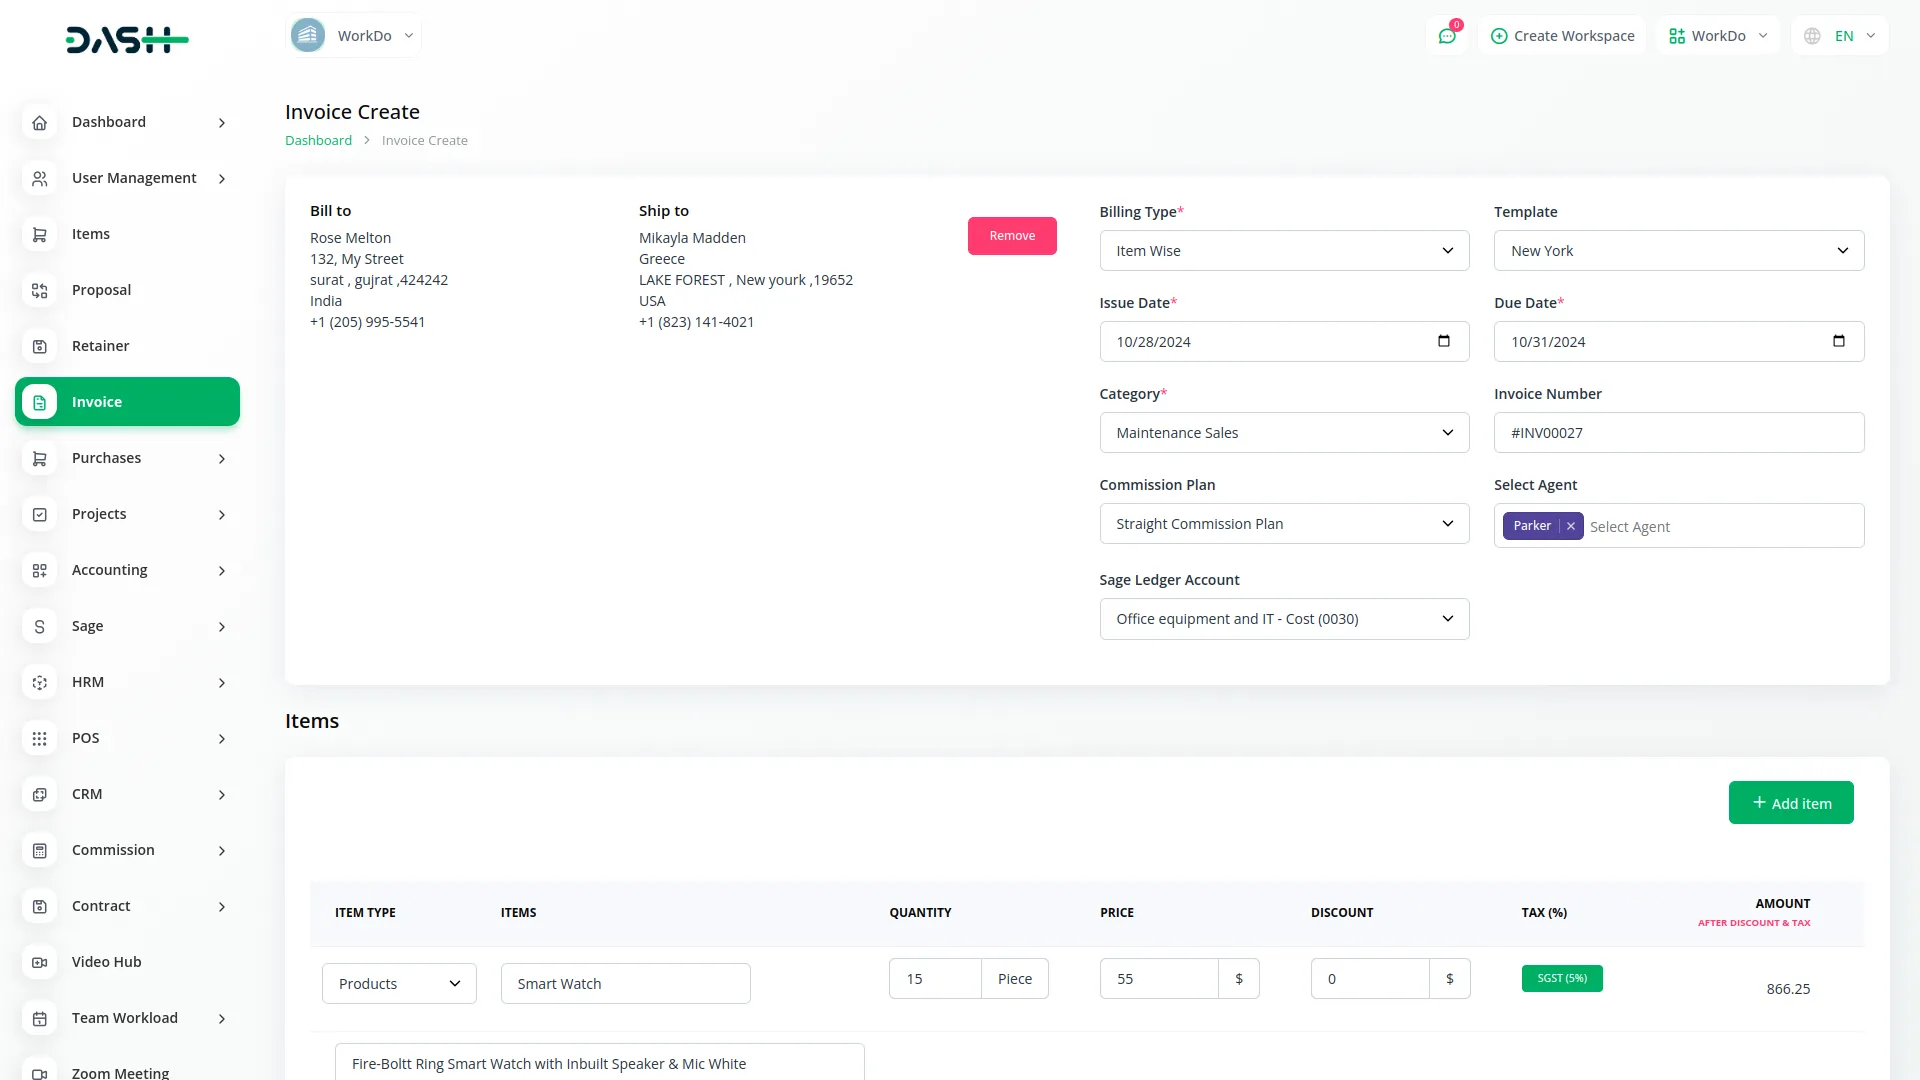This screenshot has height=1080, width=1920.
Task: Select the Proposal icon in the sidebar
Action: (39, 290)
